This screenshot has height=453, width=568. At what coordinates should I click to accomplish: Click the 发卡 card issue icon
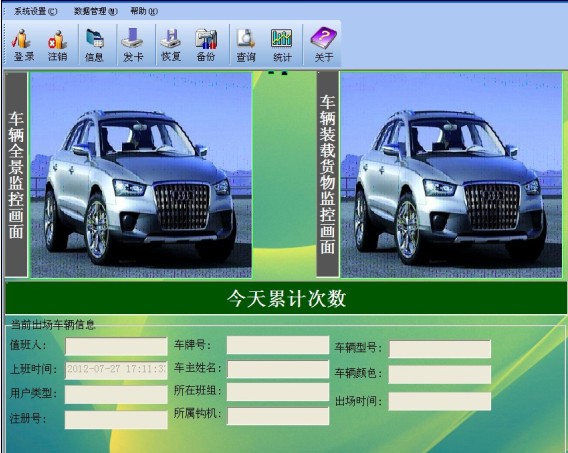133,45
